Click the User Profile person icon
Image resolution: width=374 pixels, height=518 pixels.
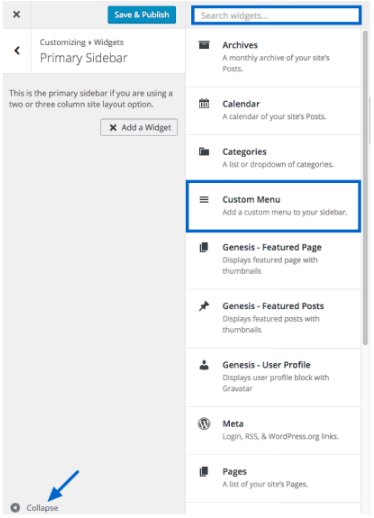(x=204, y=365)
